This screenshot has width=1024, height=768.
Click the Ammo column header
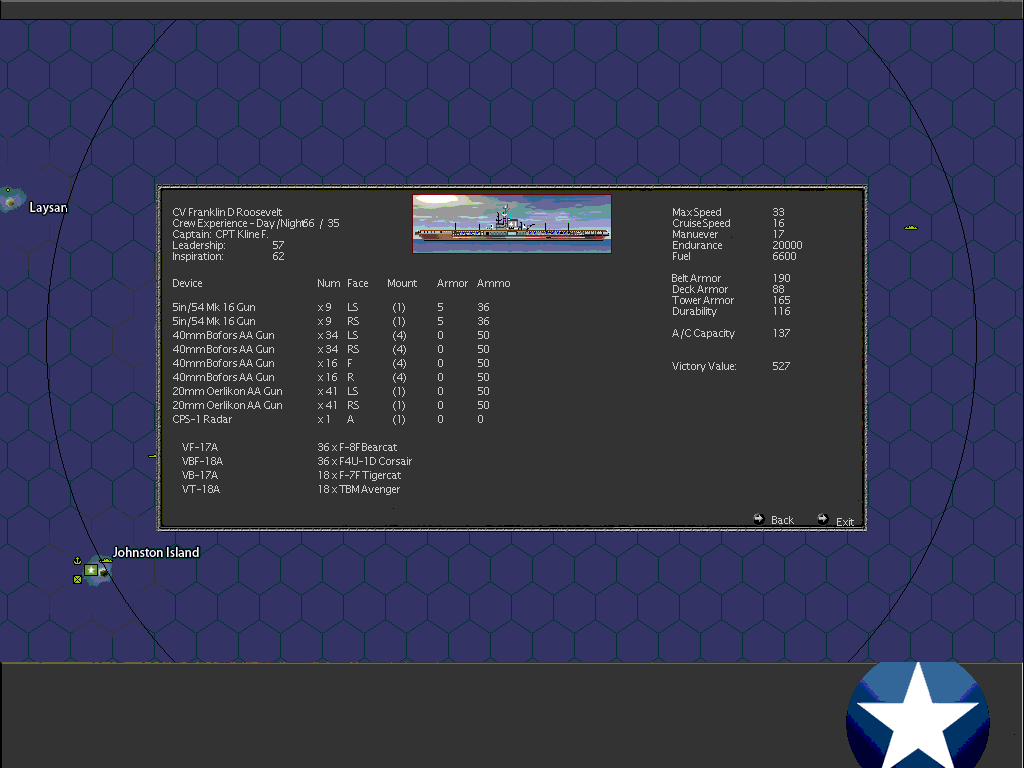pyautogui.click(x=494, y=283)
